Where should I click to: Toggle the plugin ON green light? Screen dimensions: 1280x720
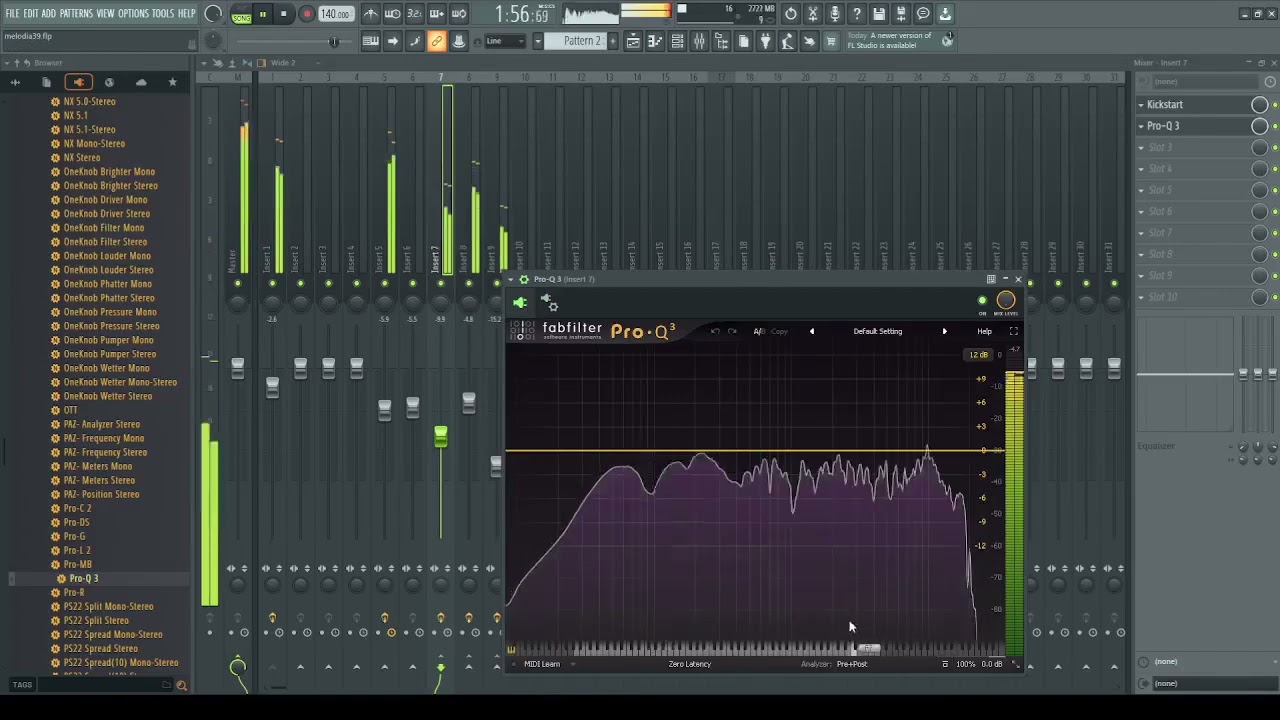pos(982,301)
